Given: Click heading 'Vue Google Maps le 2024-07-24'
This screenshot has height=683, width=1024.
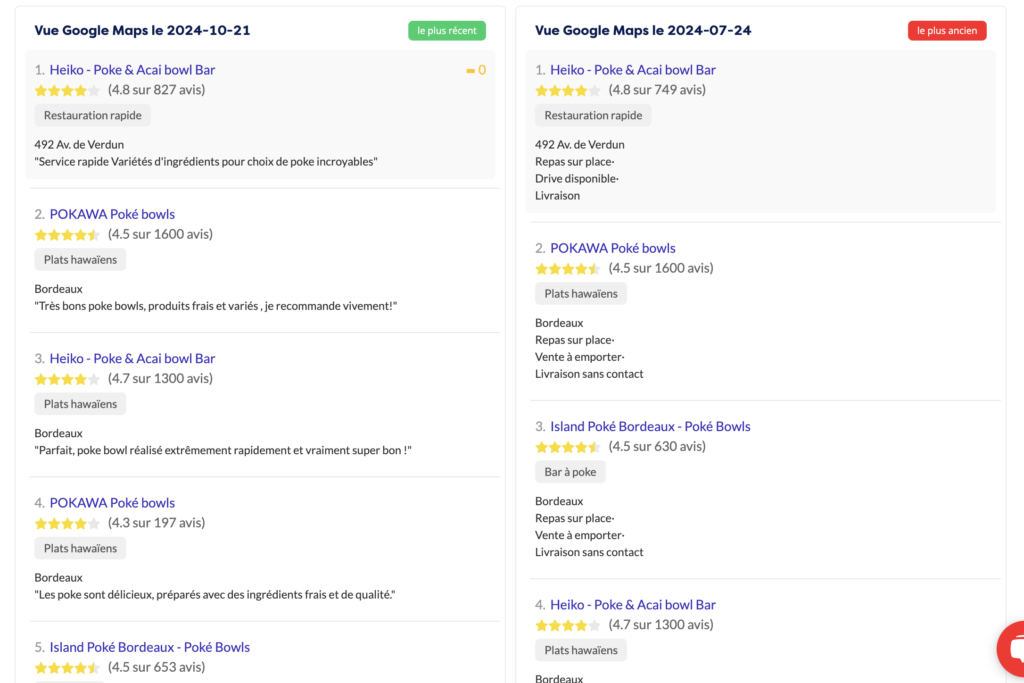Looking at the screenshot, I should (x=643, y=30).
